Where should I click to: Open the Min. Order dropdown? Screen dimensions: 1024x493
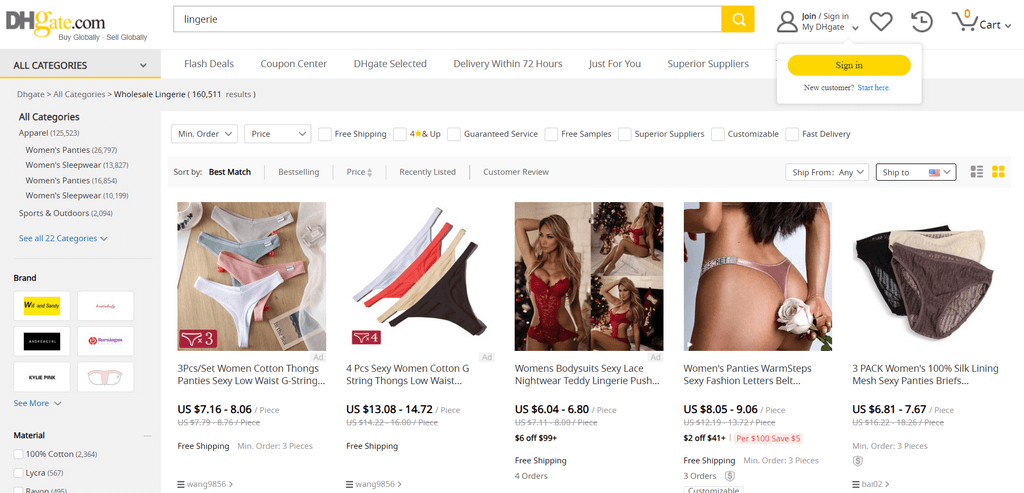pyautogui.click(x=204, y=134)
